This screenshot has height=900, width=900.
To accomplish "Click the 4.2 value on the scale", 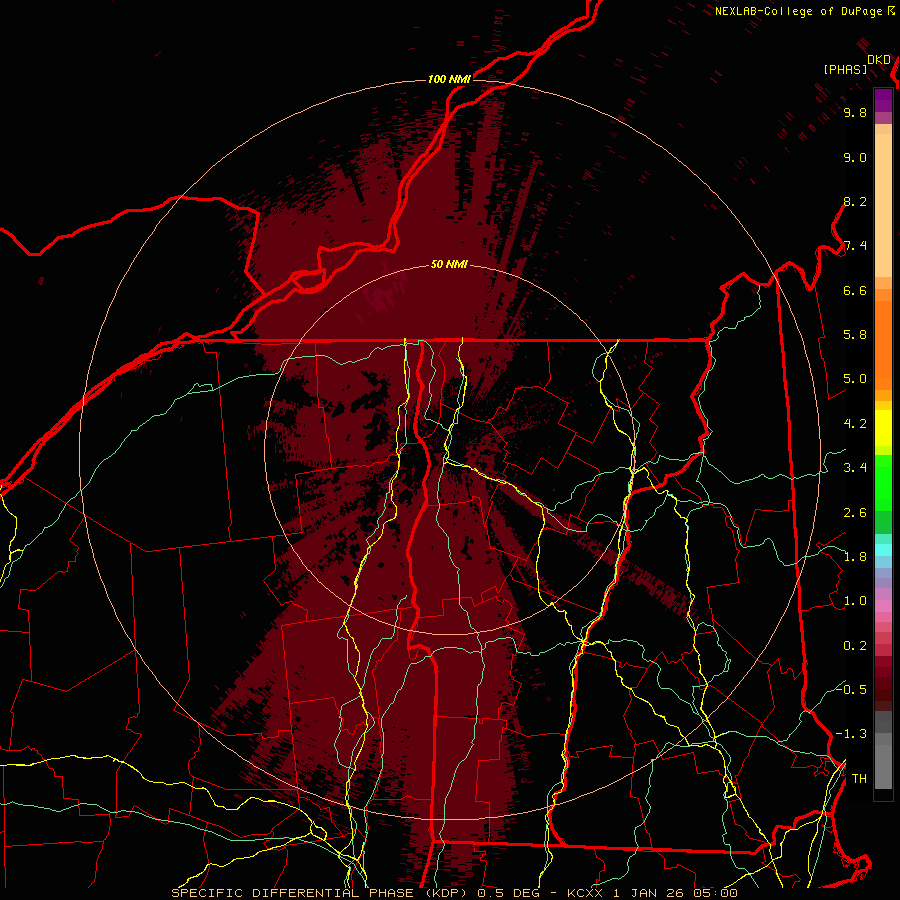I will click(855, 424).
